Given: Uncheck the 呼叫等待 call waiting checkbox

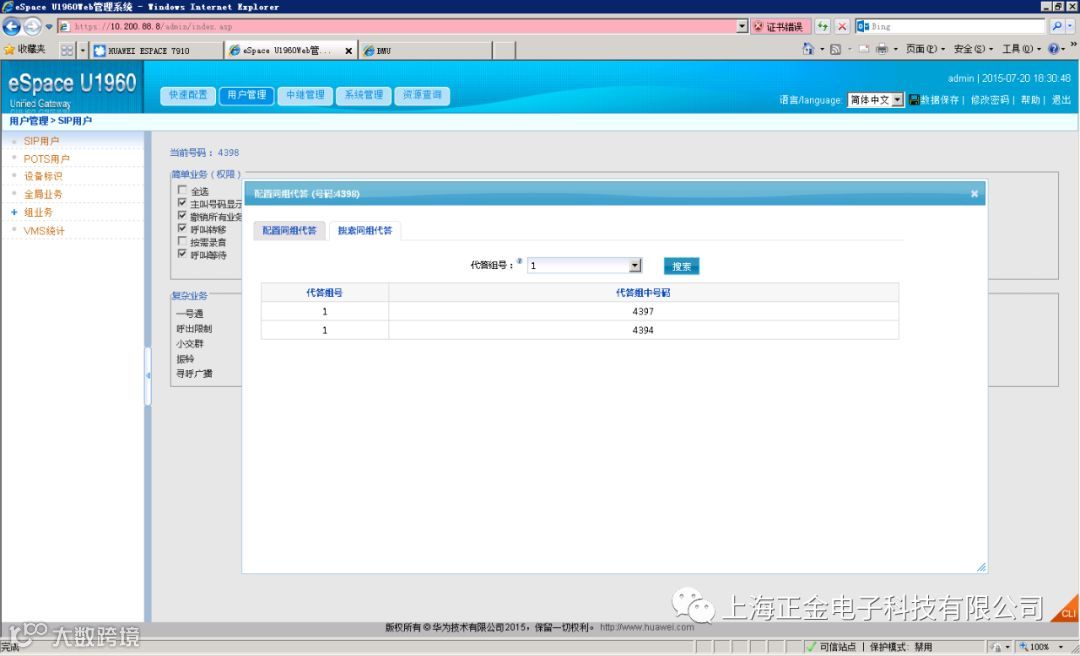Looking at the screenshot, I should pos(182,254).
